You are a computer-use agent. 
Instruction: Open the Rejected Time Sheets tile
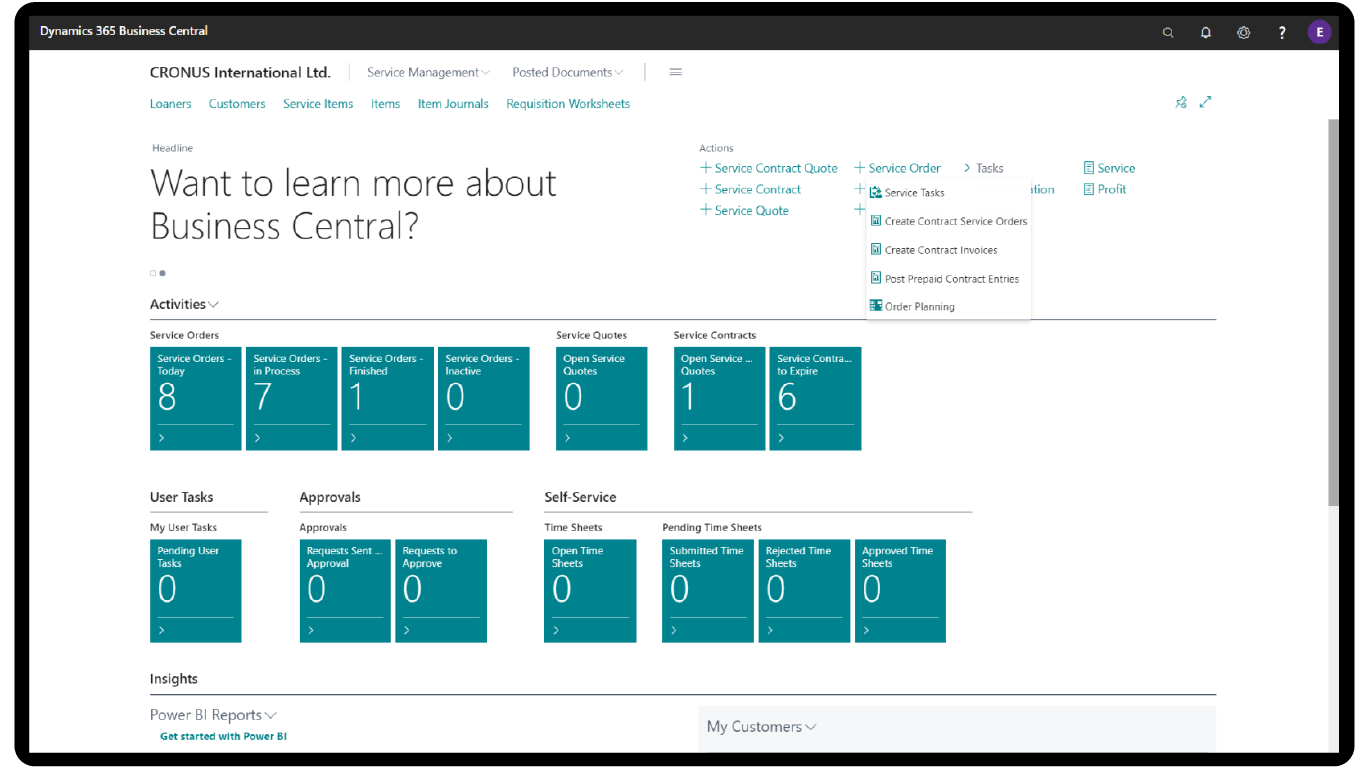coord(804,591)
